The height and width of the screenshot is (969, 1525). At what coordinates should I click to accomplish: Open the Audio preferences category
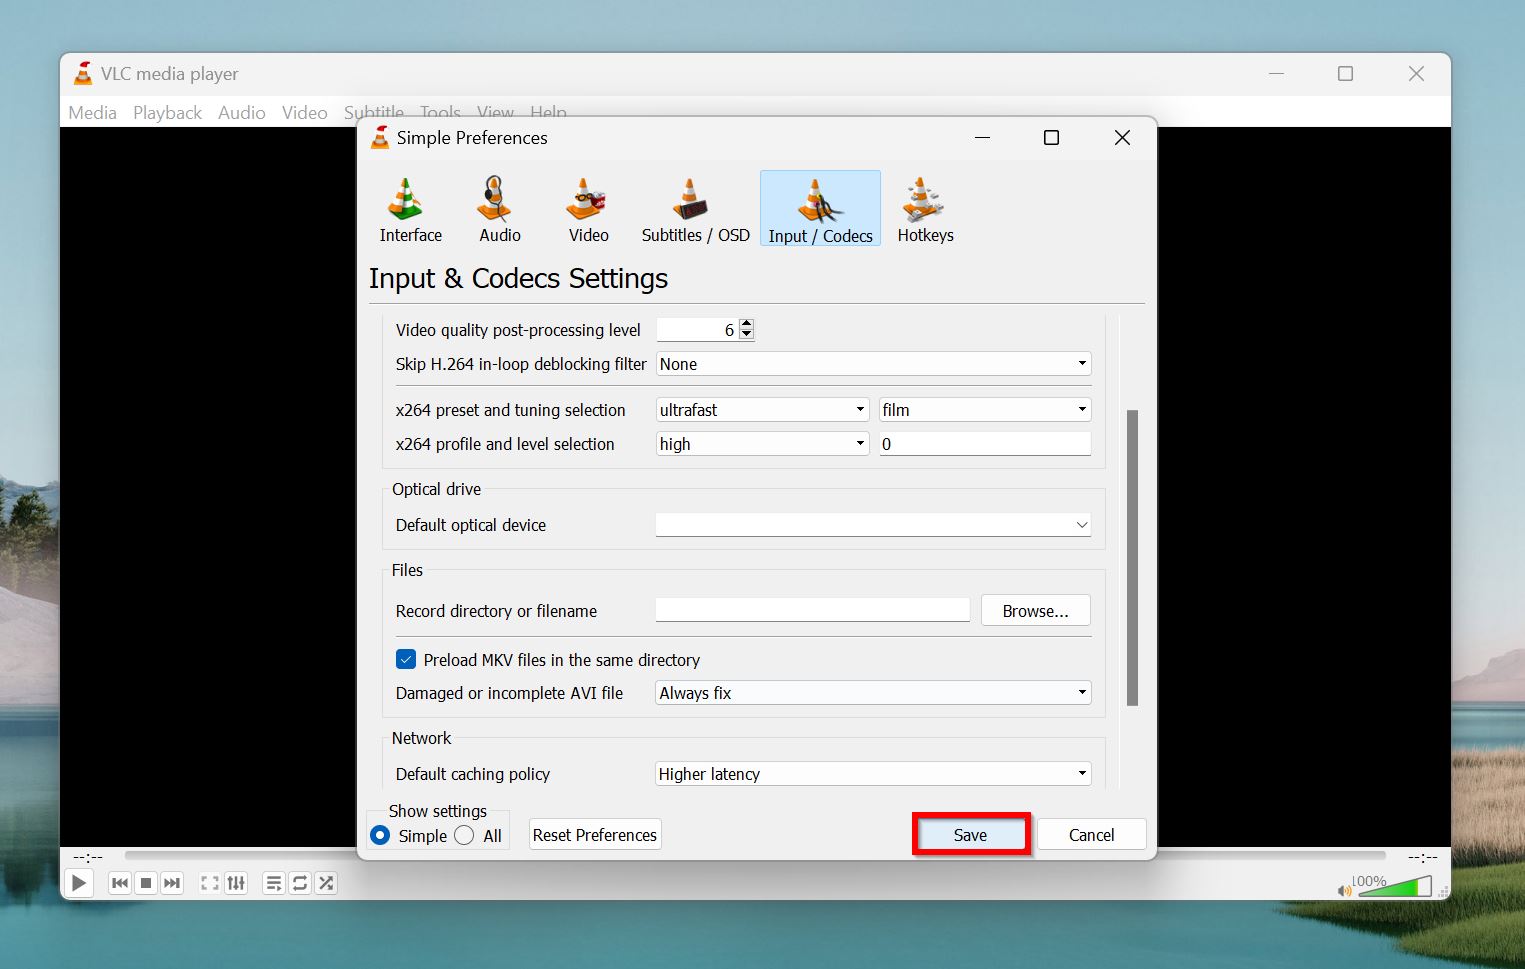click(499, 209)
